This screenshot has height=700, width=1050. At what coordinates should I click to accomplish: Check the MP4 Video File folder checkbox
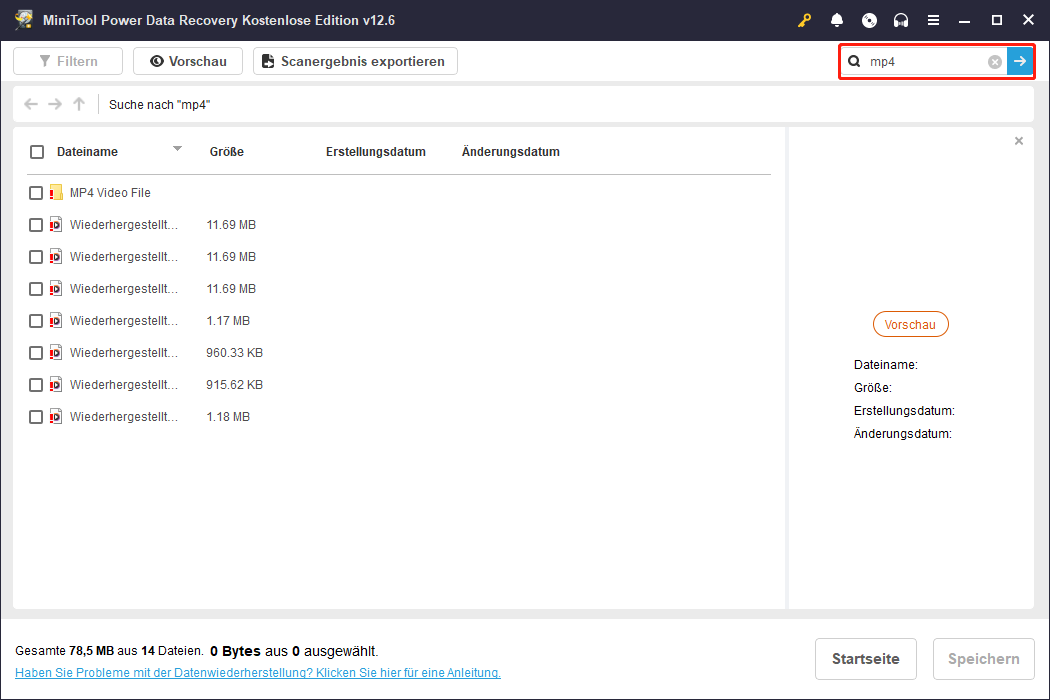[36, 193]
